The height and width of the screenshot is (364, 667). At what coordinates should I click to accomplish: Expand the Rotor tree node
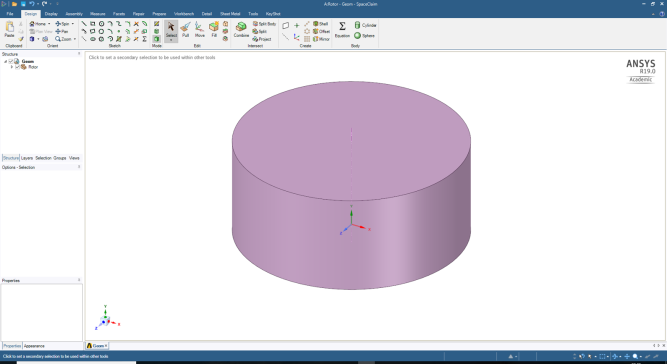pos(12,67)
